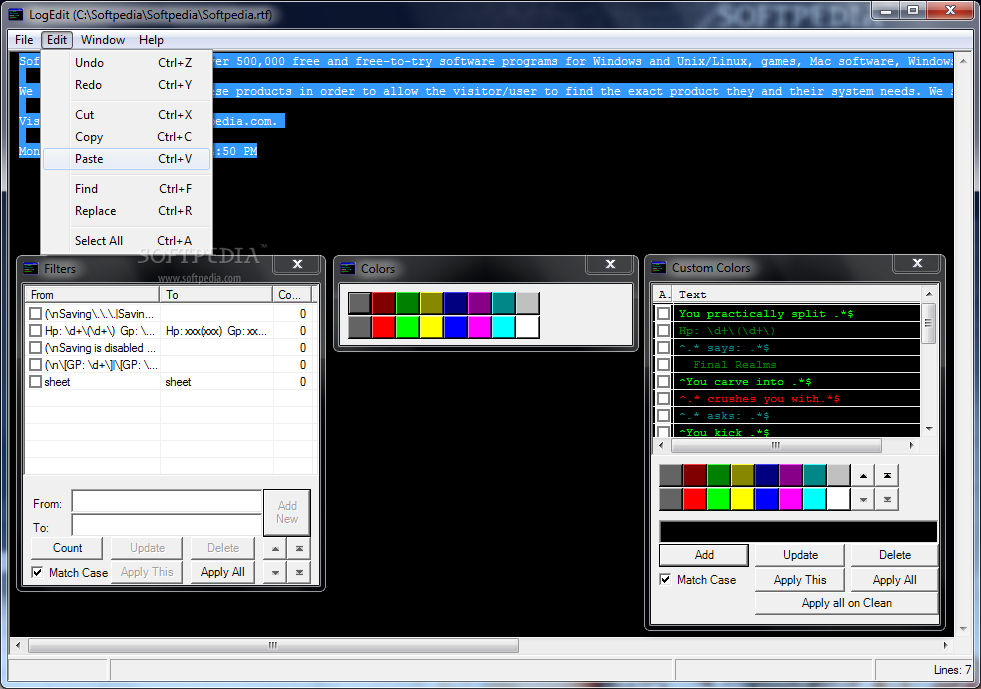Click Update in Custom Colors panel

coord(800,555)
